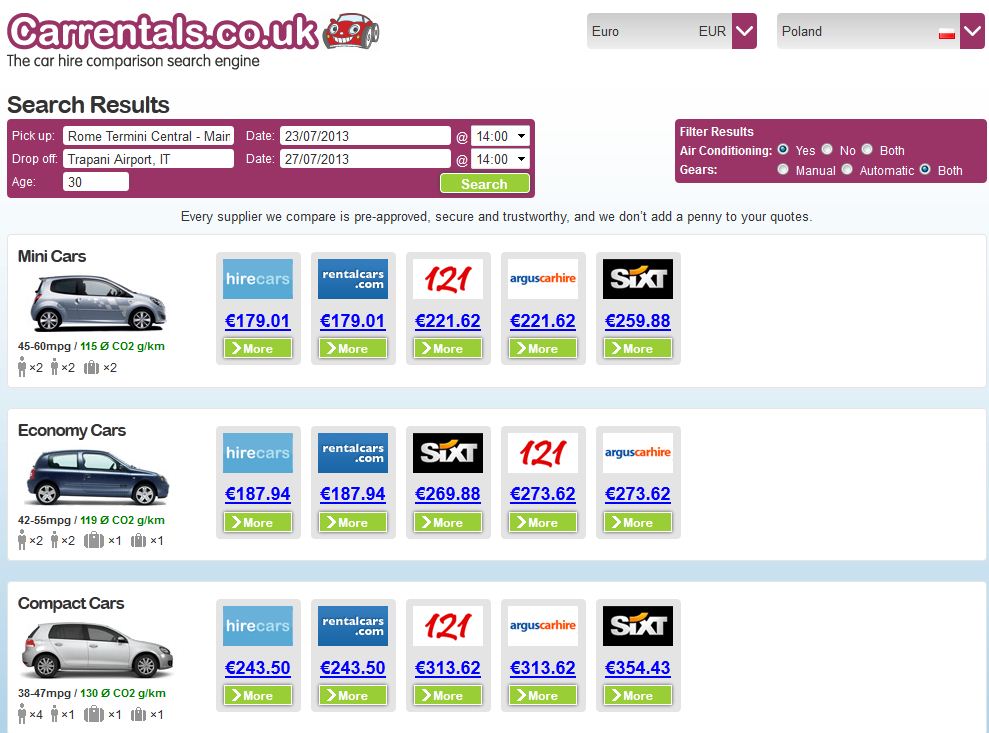Open Compact hirecars price €243.50
This screenshot has width=989, height=733.
click(x=257, y=667)
